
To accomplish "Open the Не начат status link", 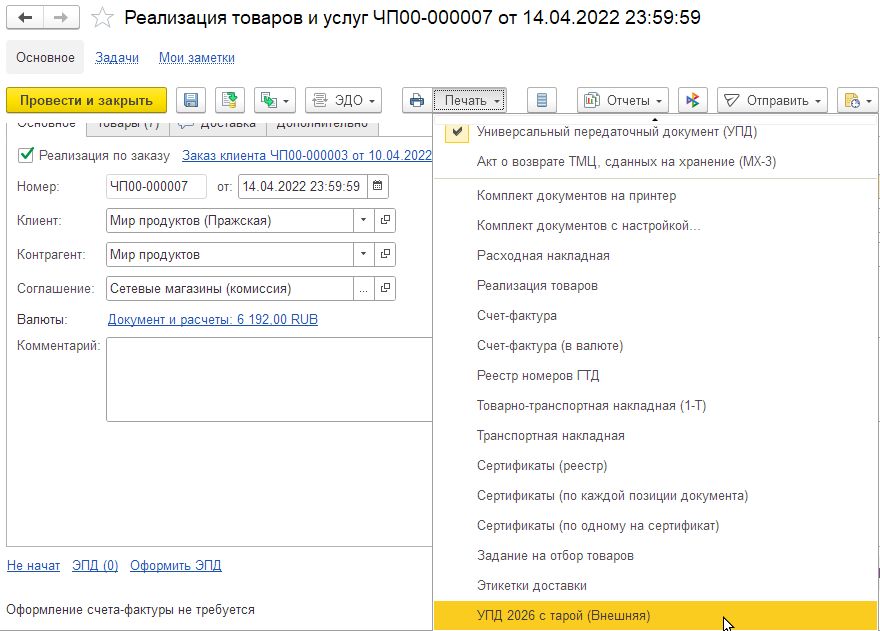I will coord(33,565).
